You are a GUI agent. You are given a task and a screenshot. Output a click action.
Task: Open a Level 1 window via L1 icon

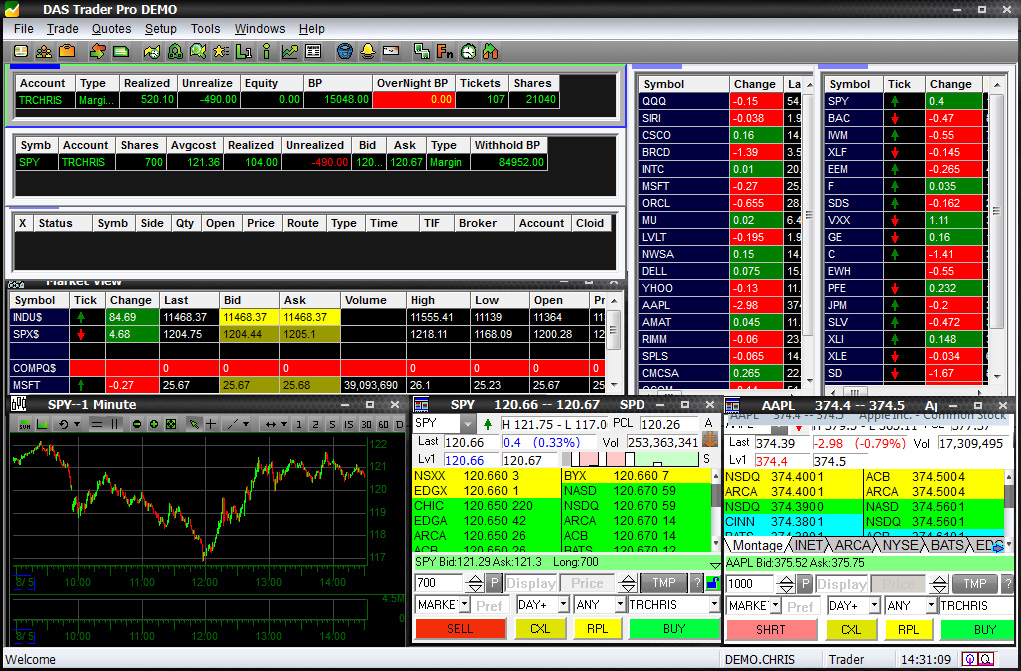click(244, 51)
